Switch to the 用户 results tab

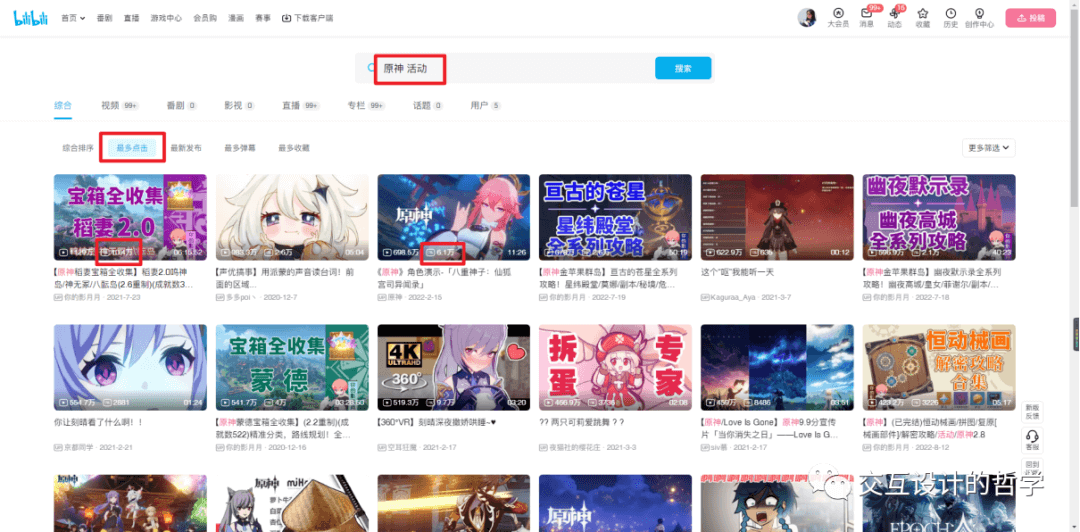pos(485,105)
